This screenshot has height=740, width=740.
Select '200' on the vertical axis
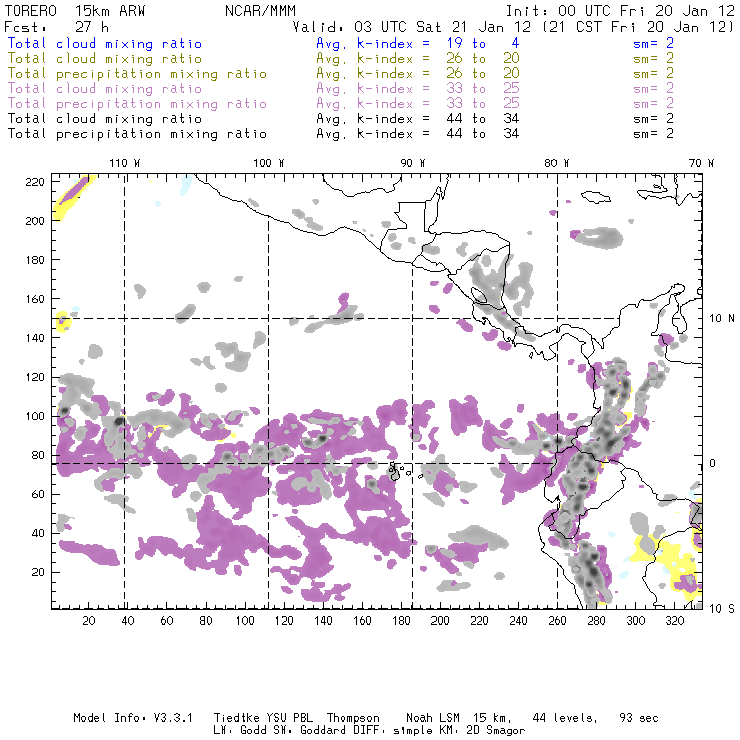(35, 221)
